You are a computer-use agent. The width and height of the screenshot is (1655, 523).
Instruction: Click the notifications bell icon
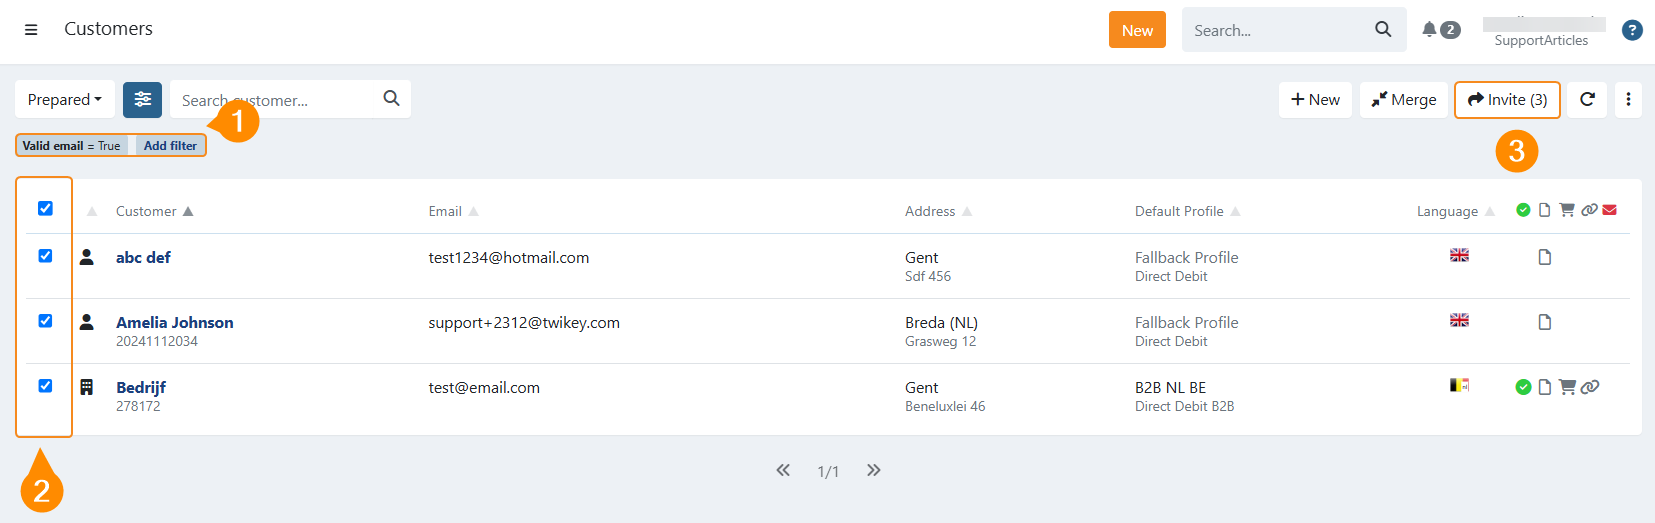(1430, 30)
